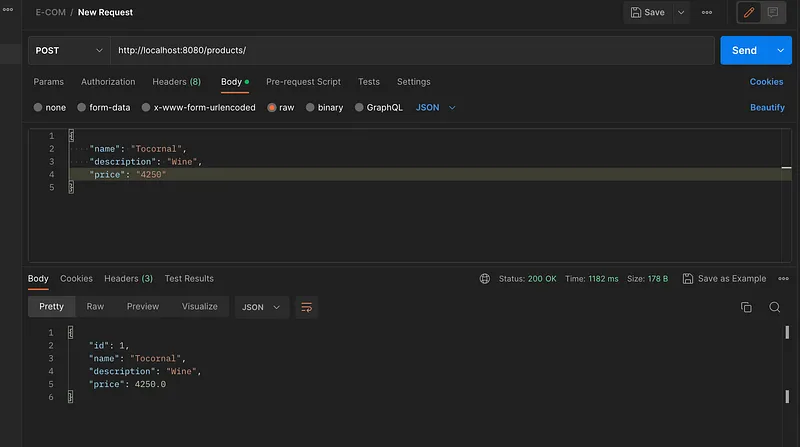
Task: Click the 4250.0 price value in response
Action: (x=150, y=384)
